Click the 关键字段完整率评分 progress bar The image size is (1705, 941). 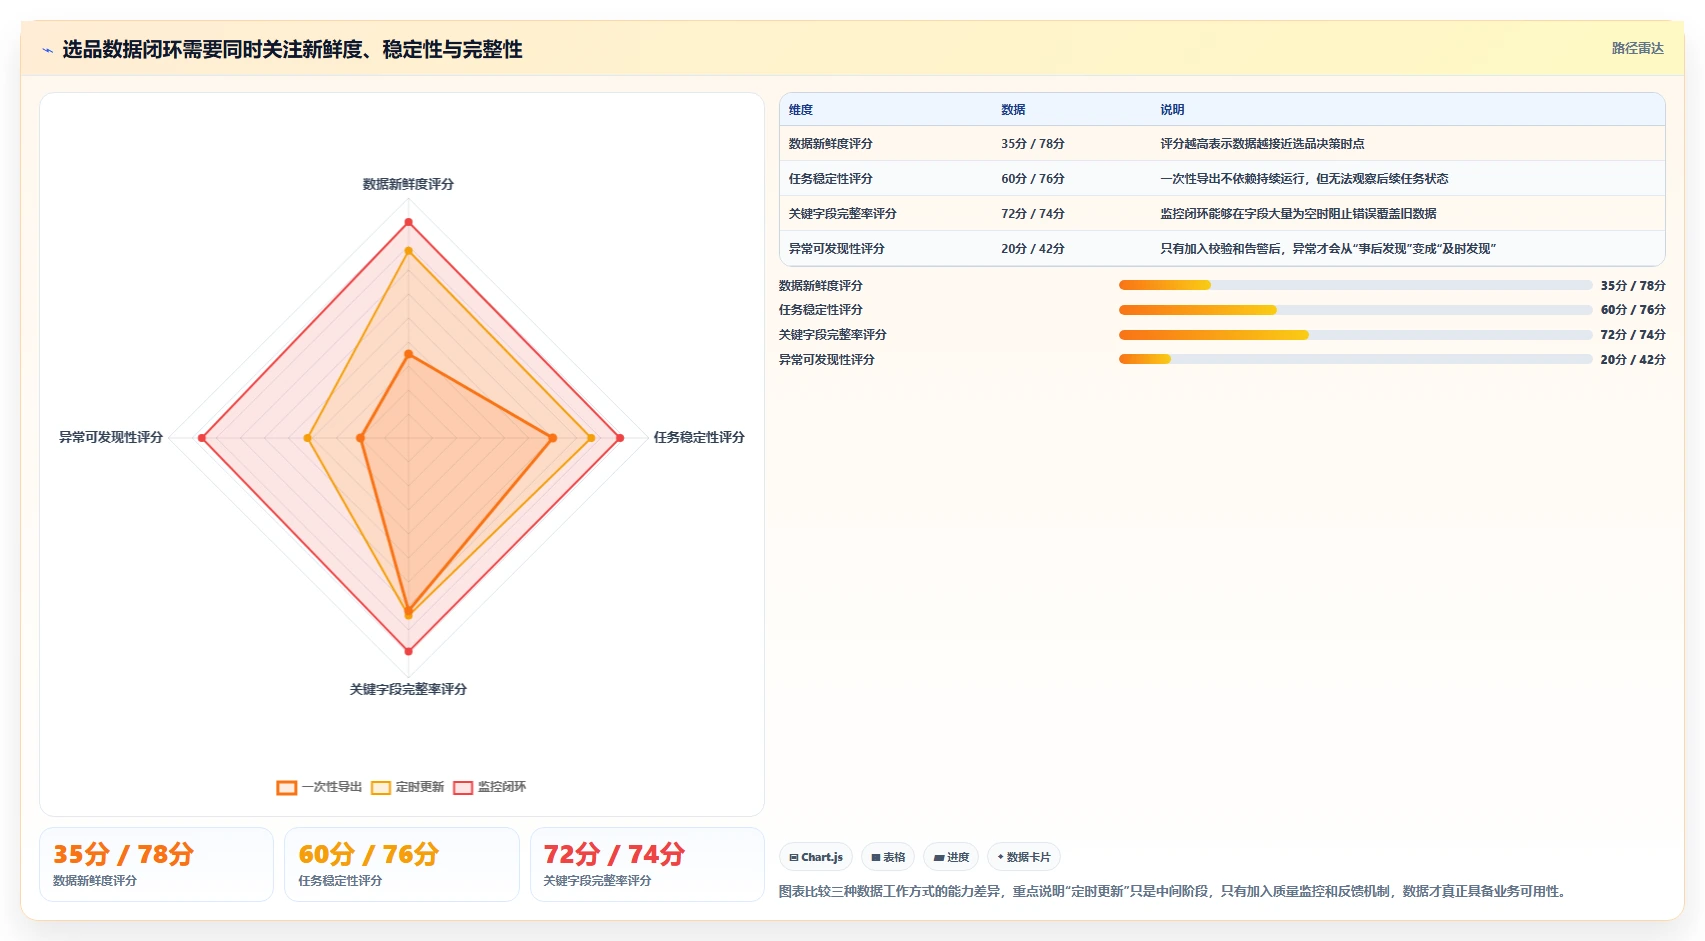click(x=1355, y=335)
